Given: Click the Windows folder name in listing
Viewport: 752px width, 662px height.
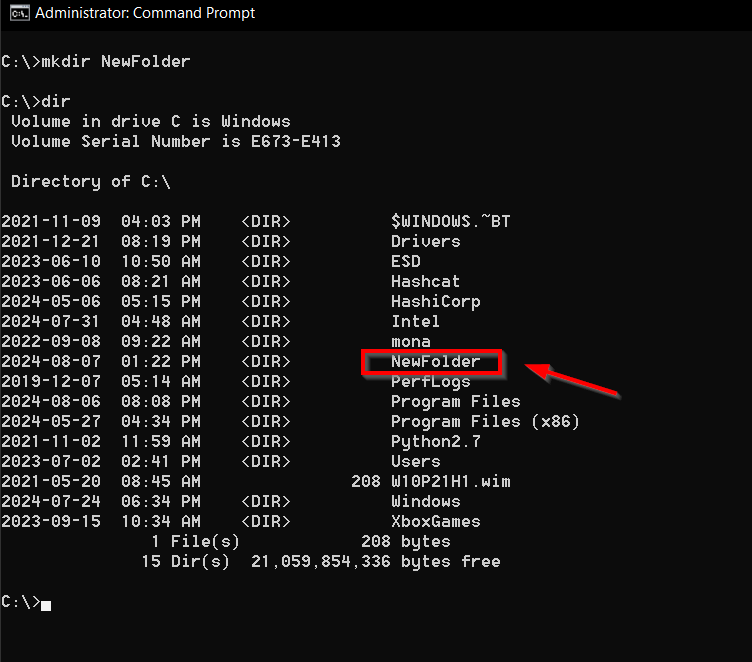Looking at the screenshot, I should pyautogui.click(x=425, y=502).
